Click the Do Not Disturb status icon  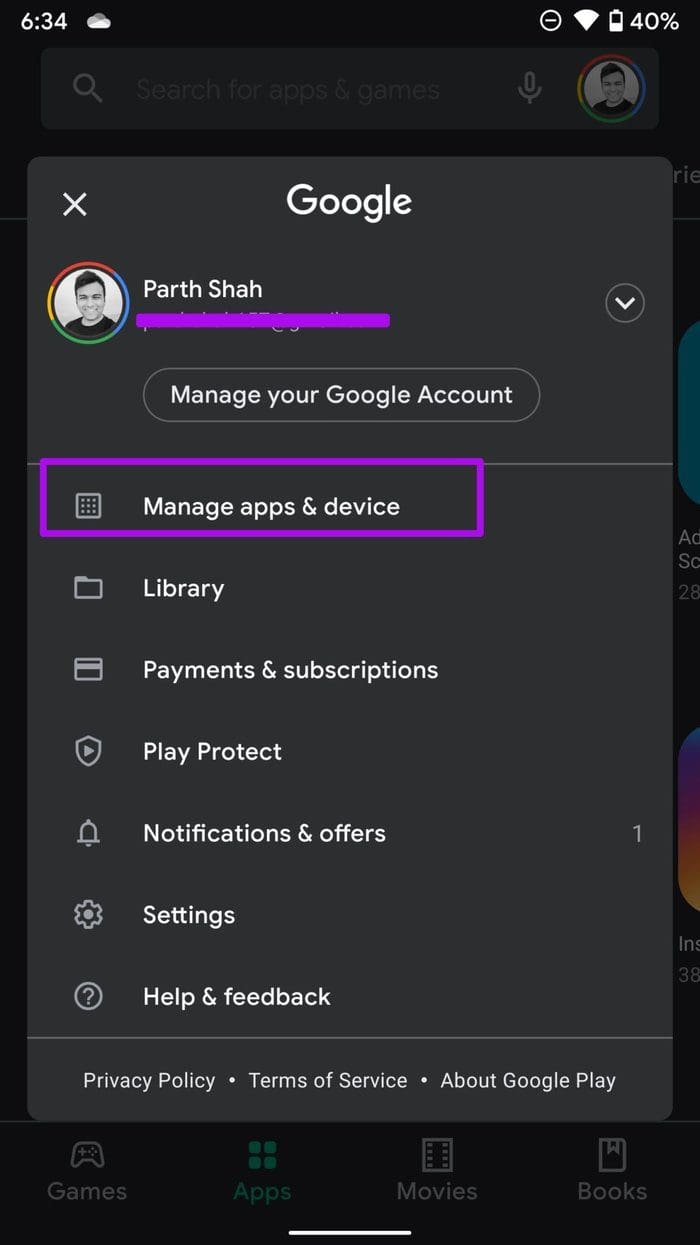(x=550, y=21)
